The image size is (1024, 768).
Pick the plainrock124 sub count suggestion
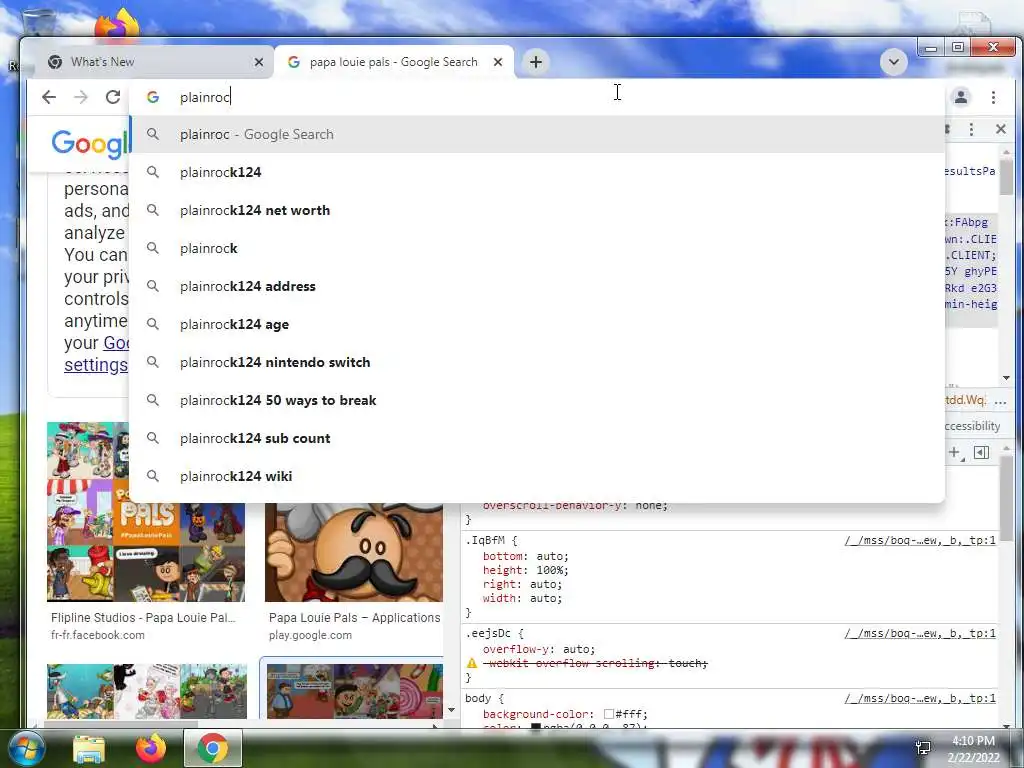pos(537,438)
